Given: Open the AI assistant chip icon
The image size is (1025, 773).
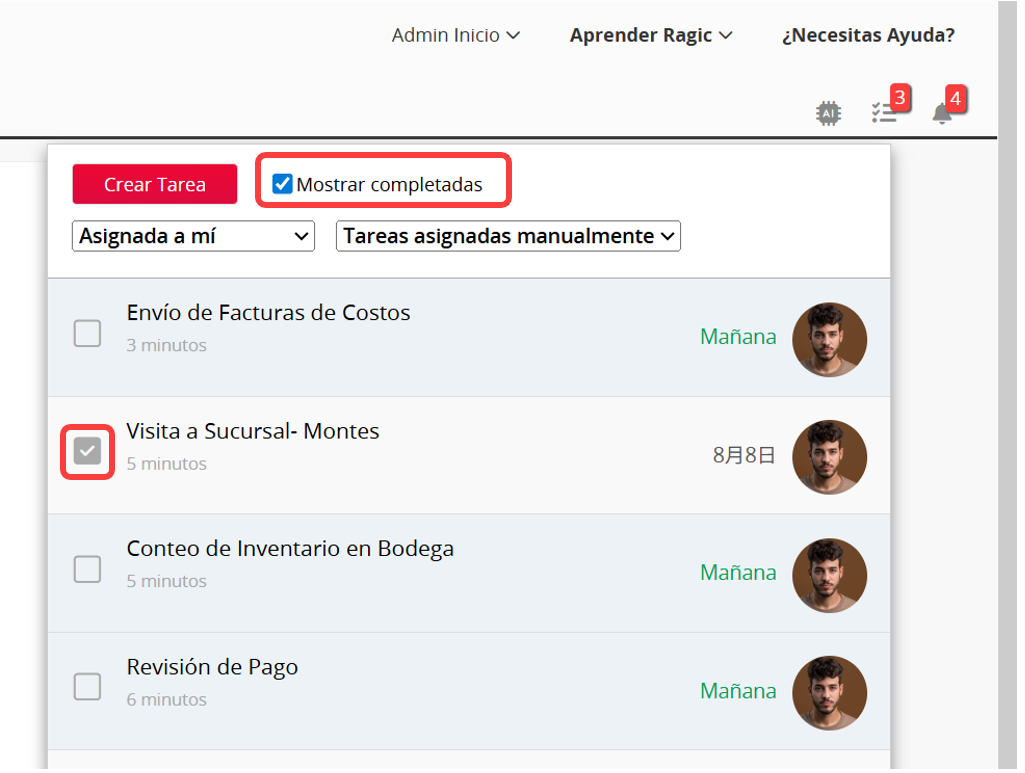Looking at the screenshot, I should [828, 113].
